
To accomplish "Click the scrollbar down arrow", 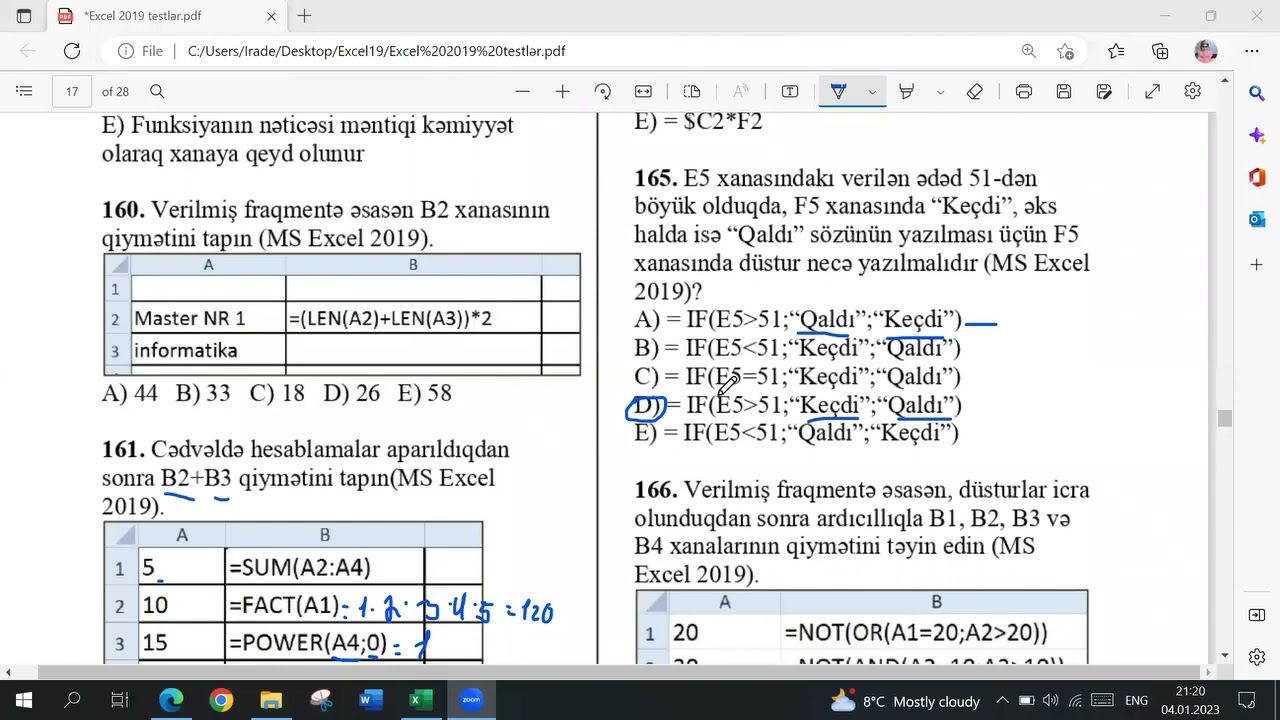I will (1225, 656).
